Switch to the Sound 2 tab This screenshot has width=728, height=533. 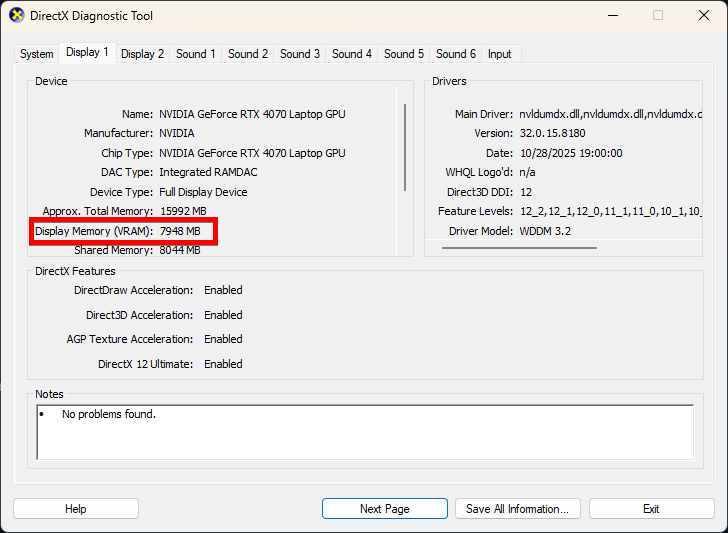(x=247, y=54)
